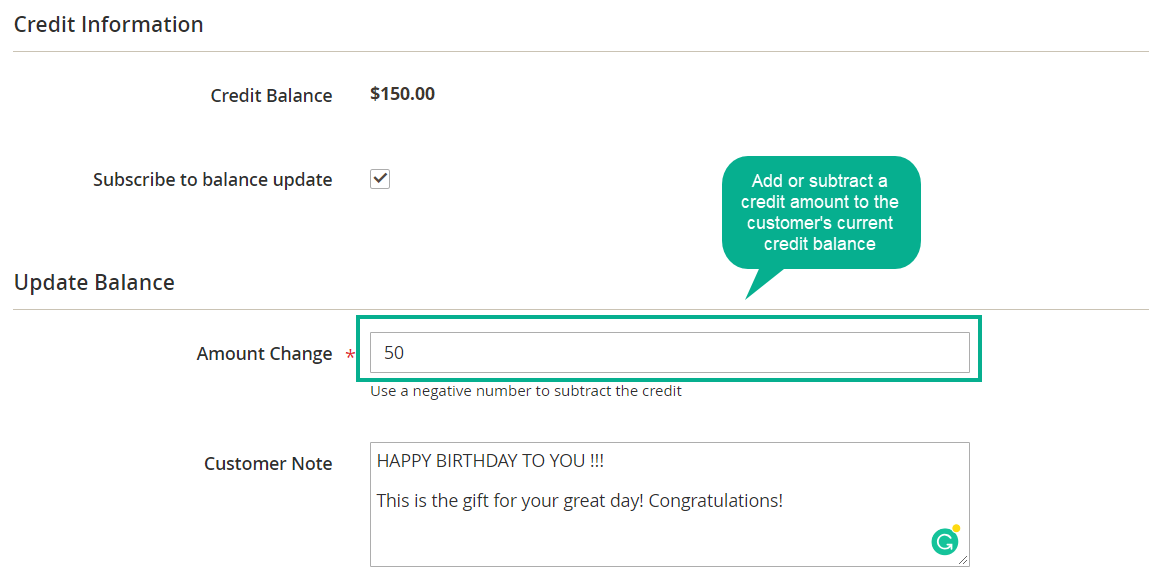Screen dimensions: 1149x580
Task: Click the yellow Grammarly notification dot
Action: (x=956, y=528)
